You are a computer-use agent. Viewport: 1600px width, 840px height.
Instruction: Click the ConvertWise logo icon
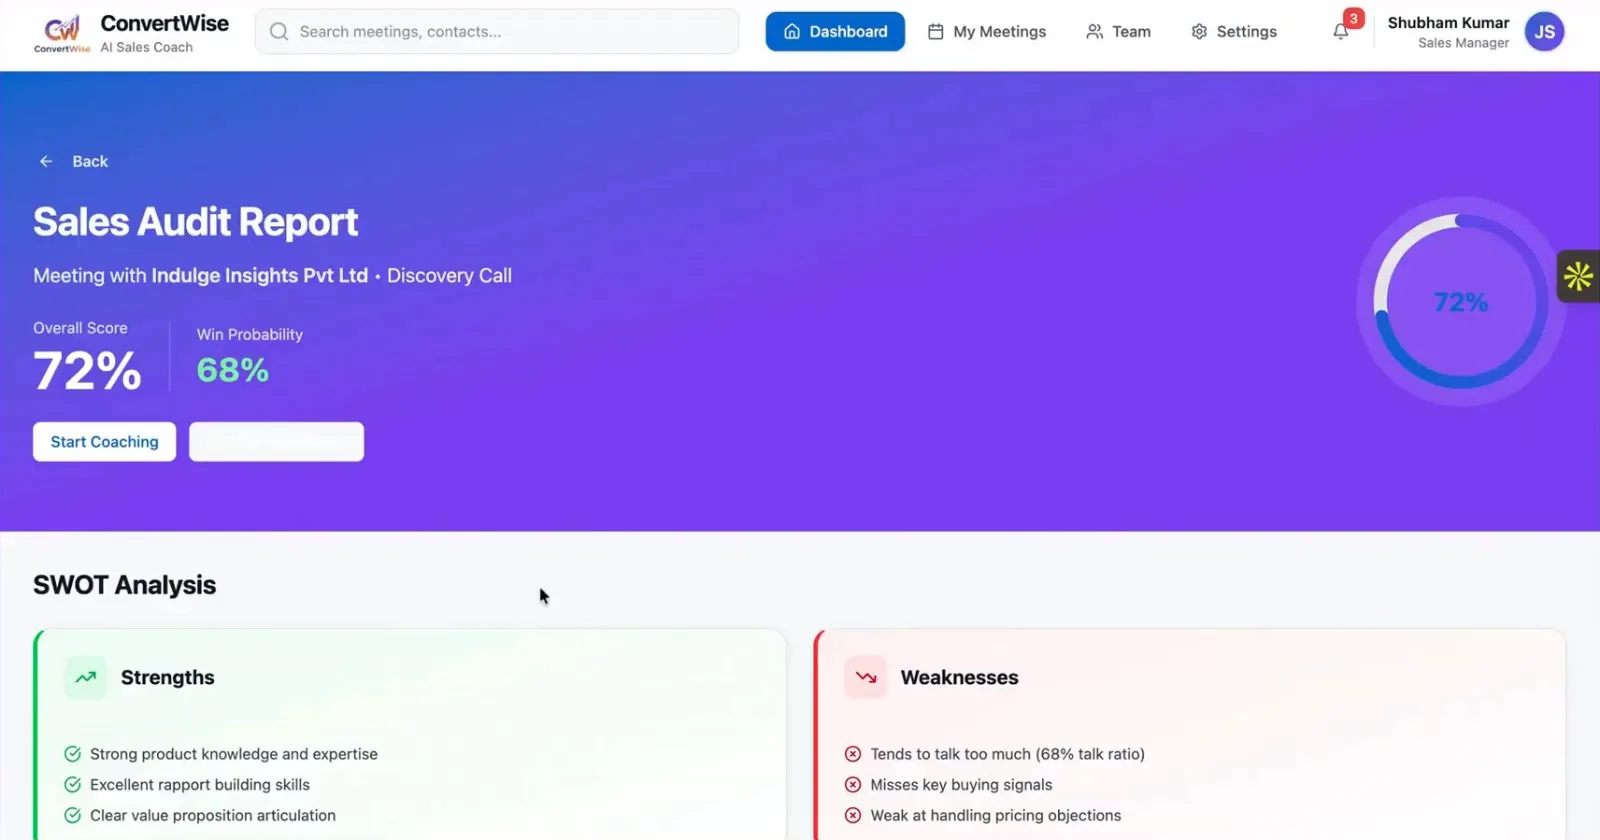(62, 32)
